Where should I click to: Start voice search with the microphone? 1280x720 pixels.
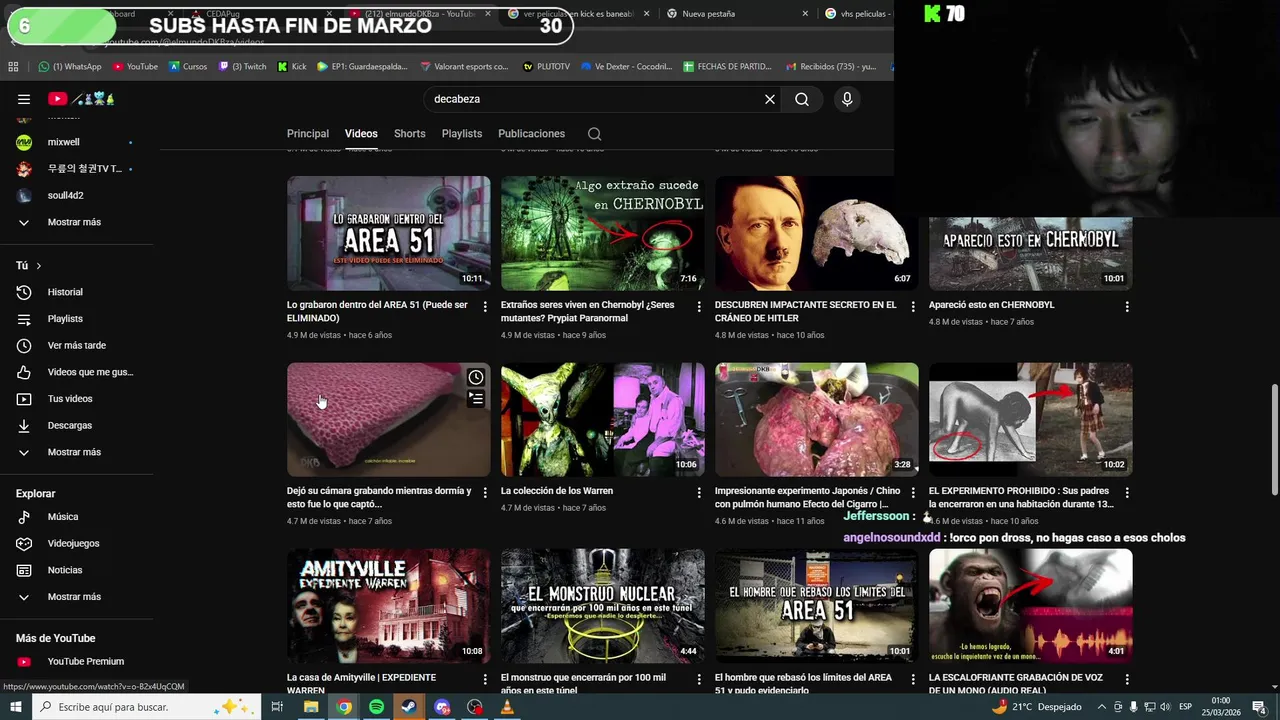(x=847, y=99)
